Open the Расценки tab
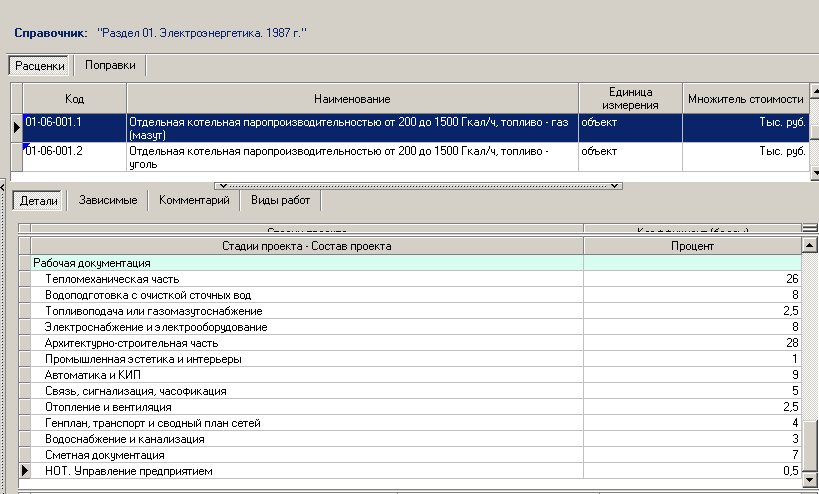Screen dimensions: 819x494 click(40, 66)
